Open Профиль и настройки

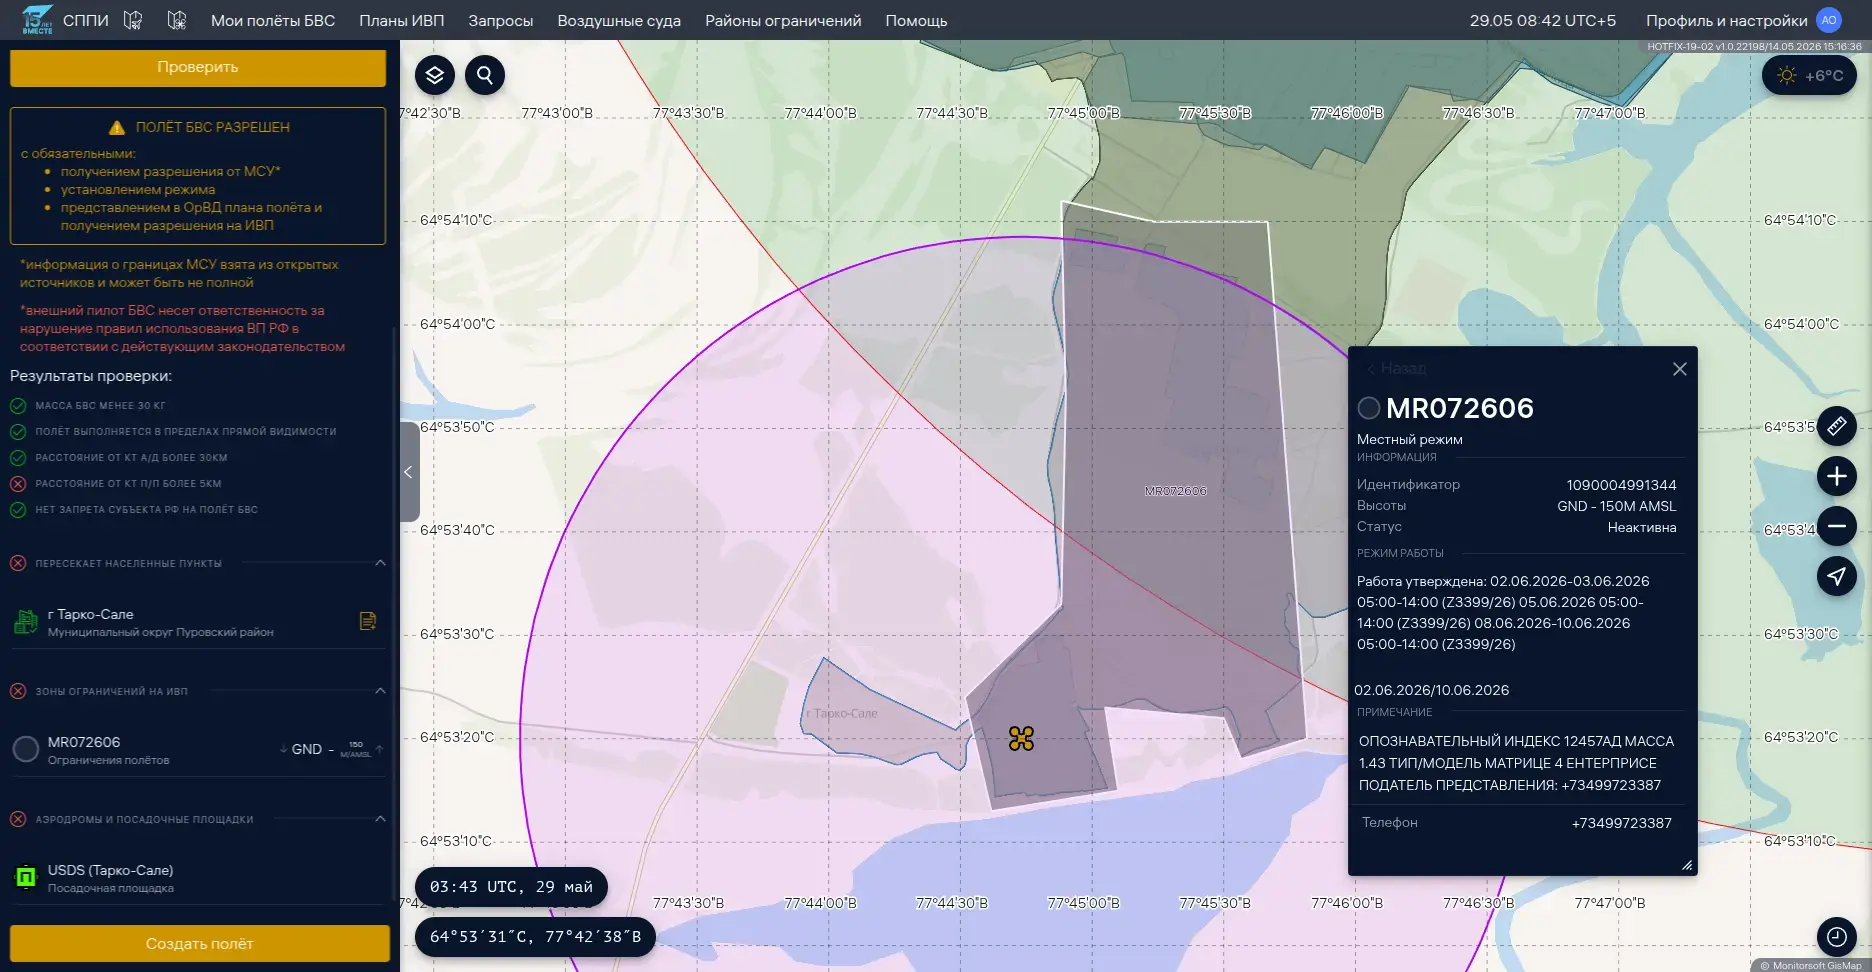coord(1727,20)
